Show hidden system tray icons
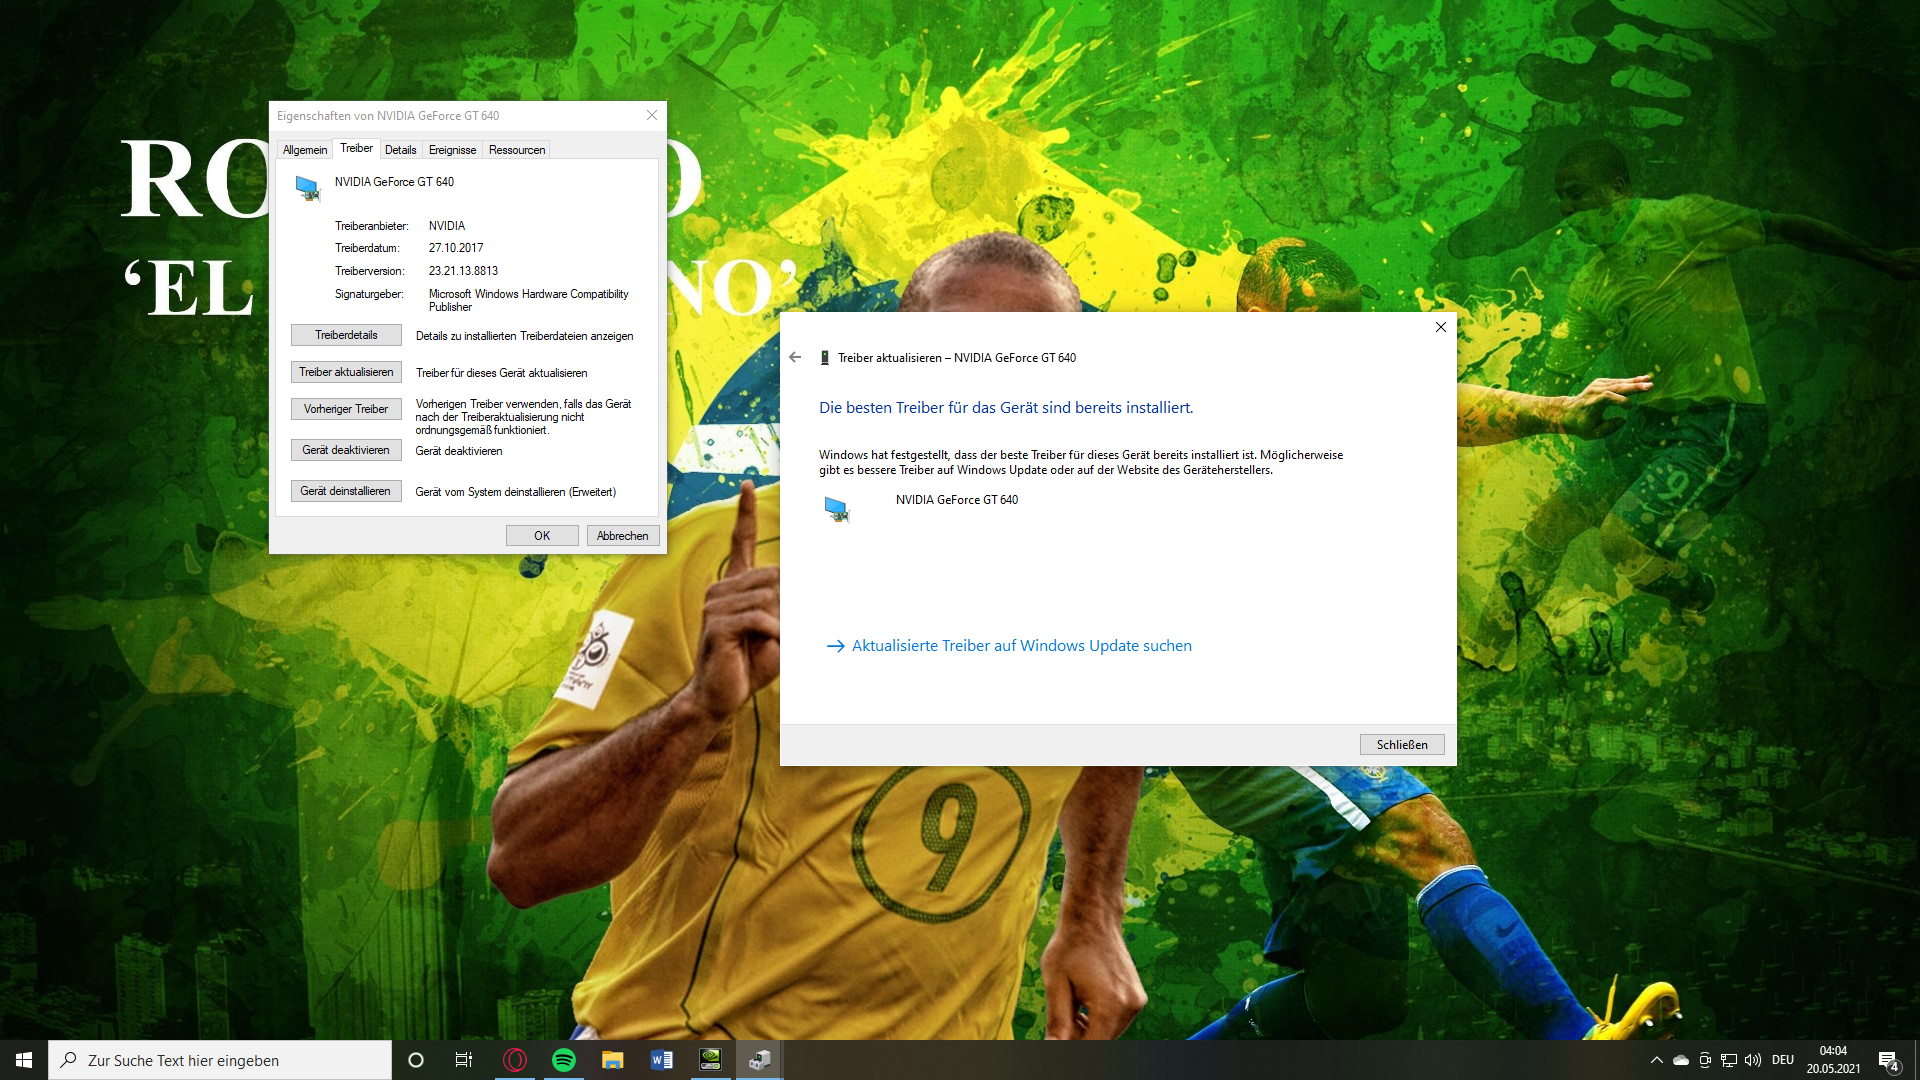Screen dimensions: 1920x1080 tap(1657, 1060)
